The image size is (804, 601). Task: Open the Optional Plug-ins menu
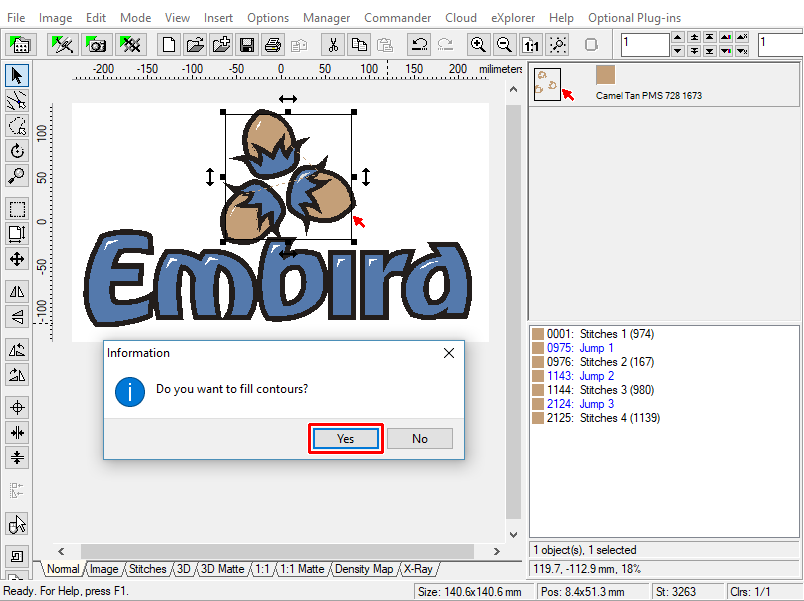(634, 18)
